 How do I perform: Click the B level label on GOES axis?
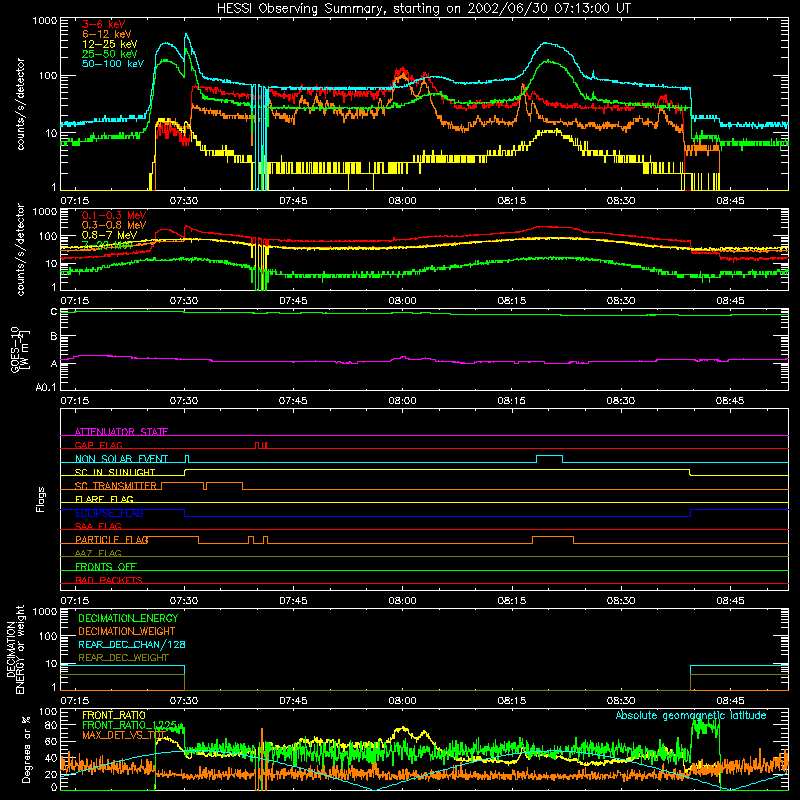54,337
